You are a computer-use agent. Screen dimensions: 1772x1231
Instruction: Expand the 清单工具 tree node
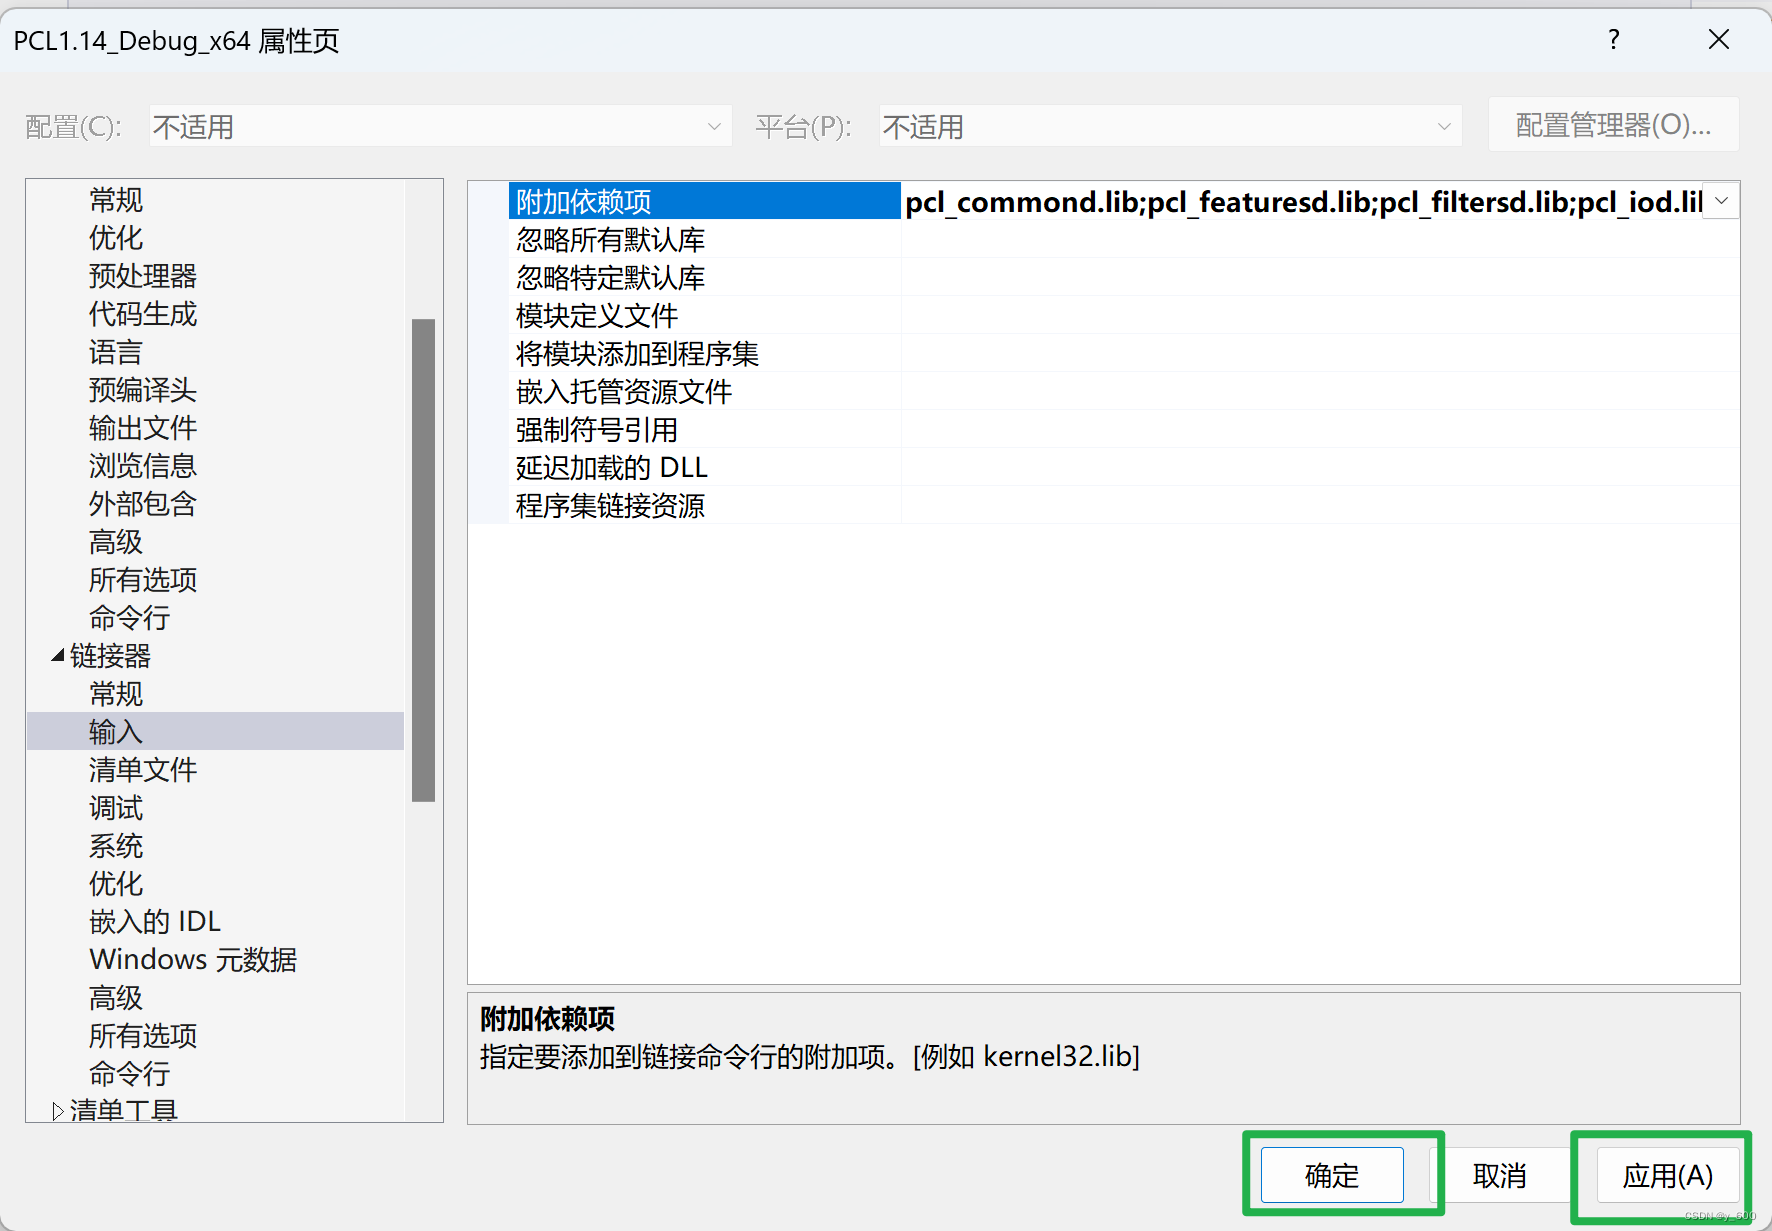click(57, 1110)
